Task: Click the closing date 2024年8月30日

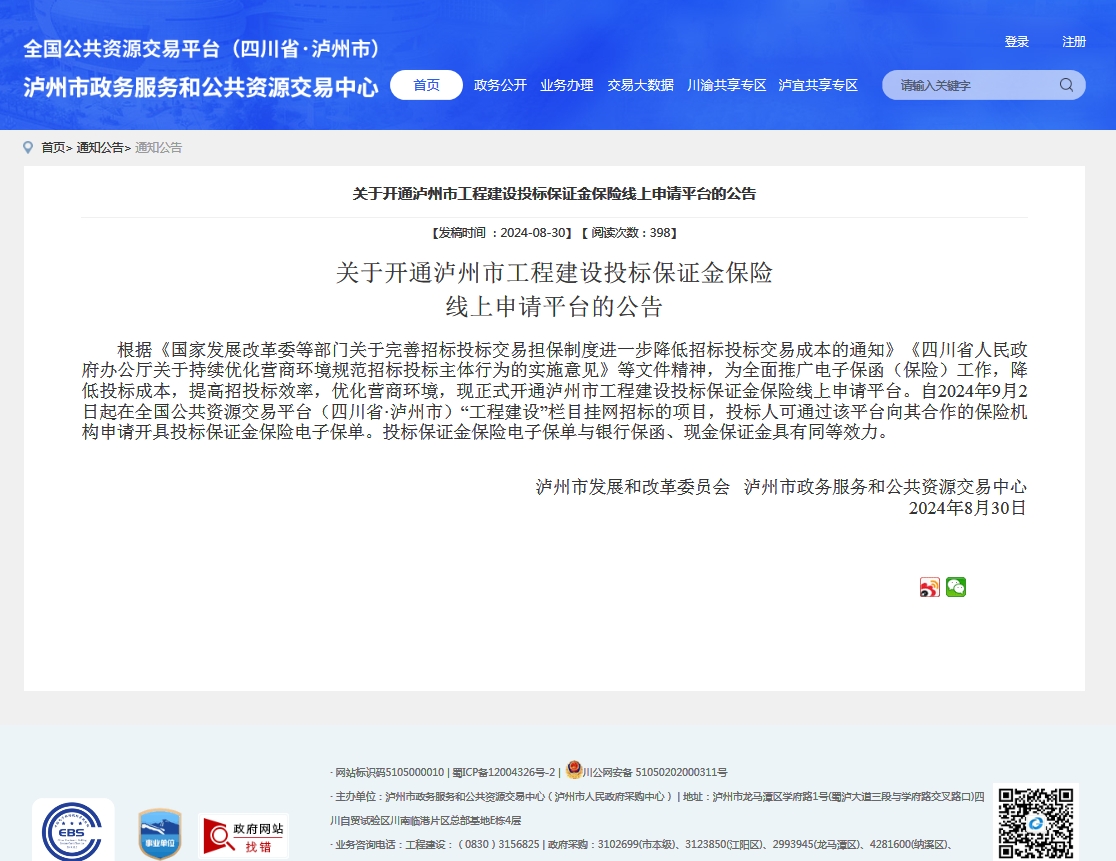Action: [x=967, y=508]
